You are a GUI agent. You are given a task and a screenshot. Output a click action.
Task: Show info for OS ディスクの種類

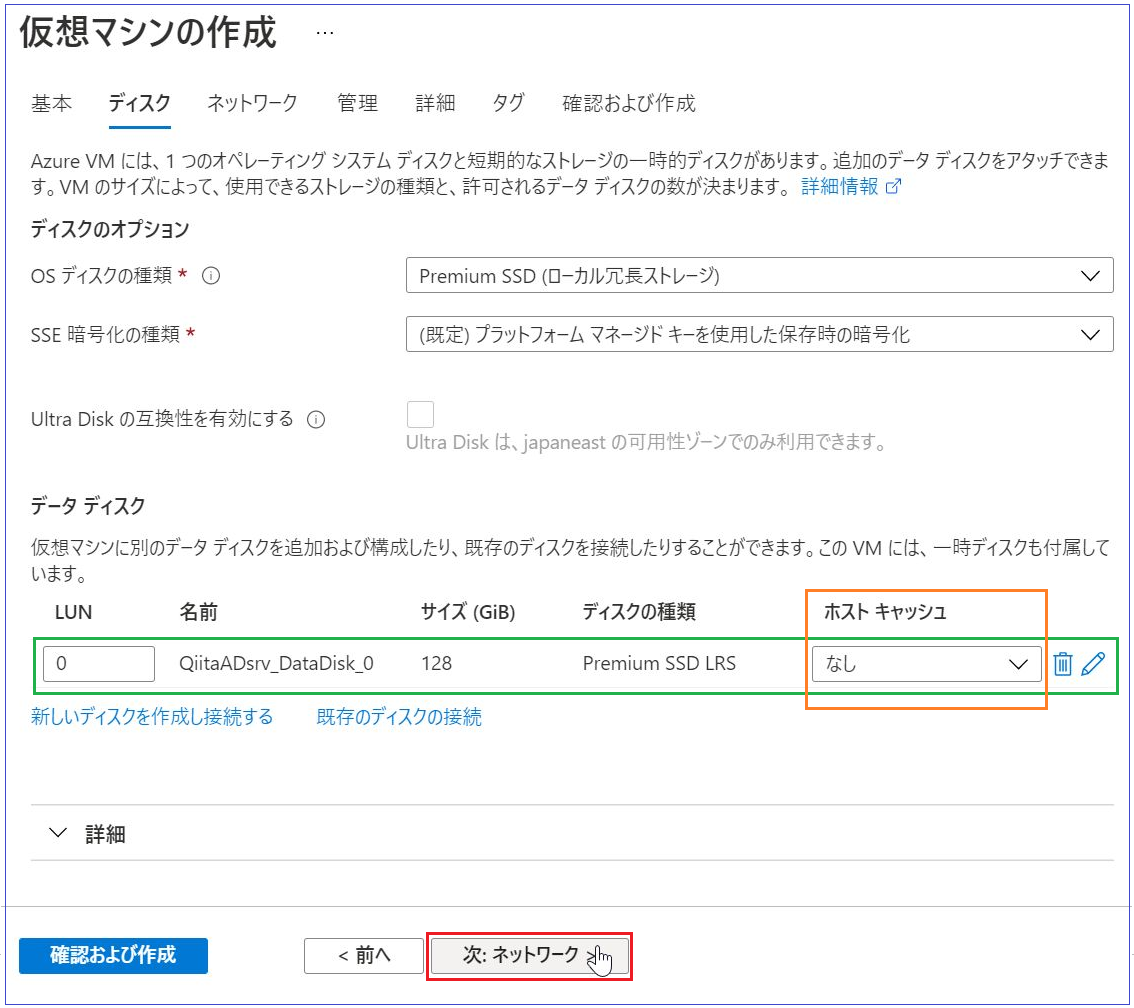pos(211,276)
